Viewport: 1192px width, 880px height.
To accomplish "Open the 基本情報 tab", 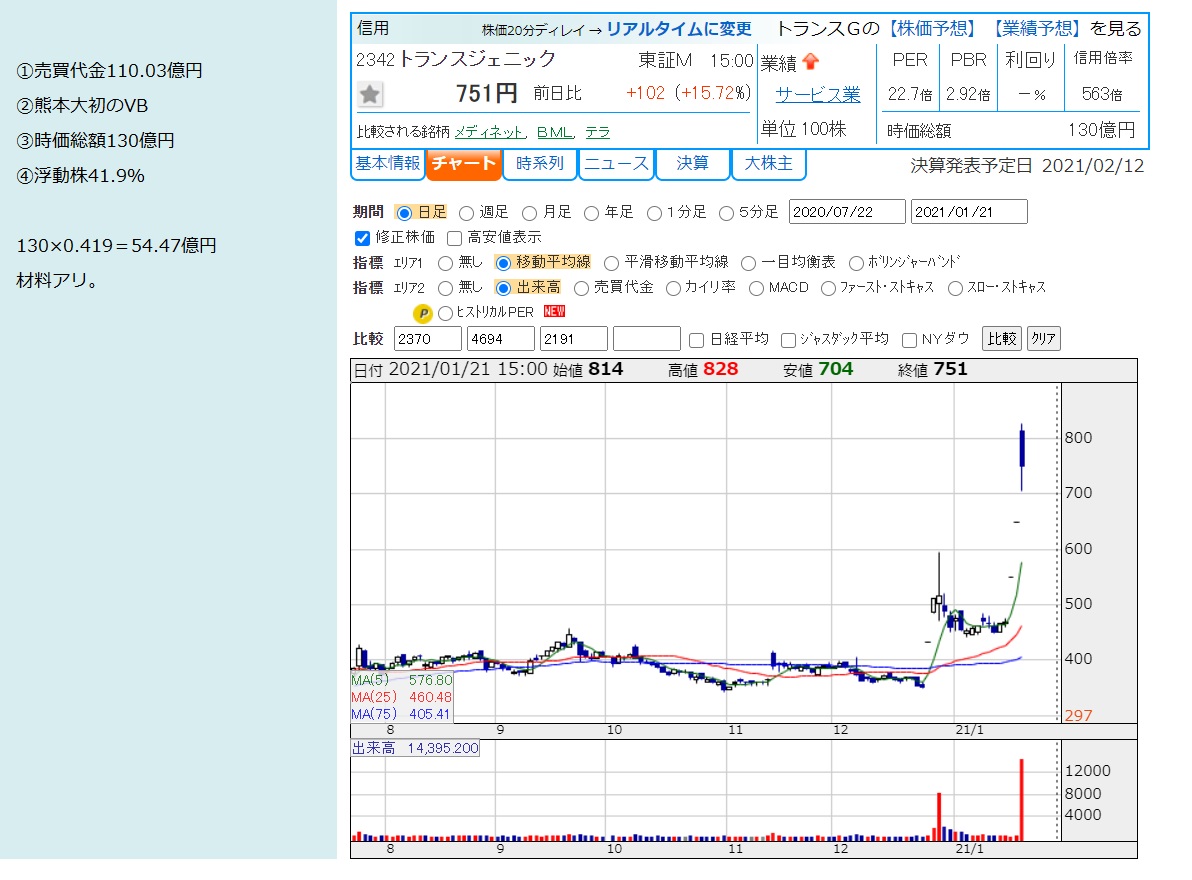I will (x=388, y=164).
